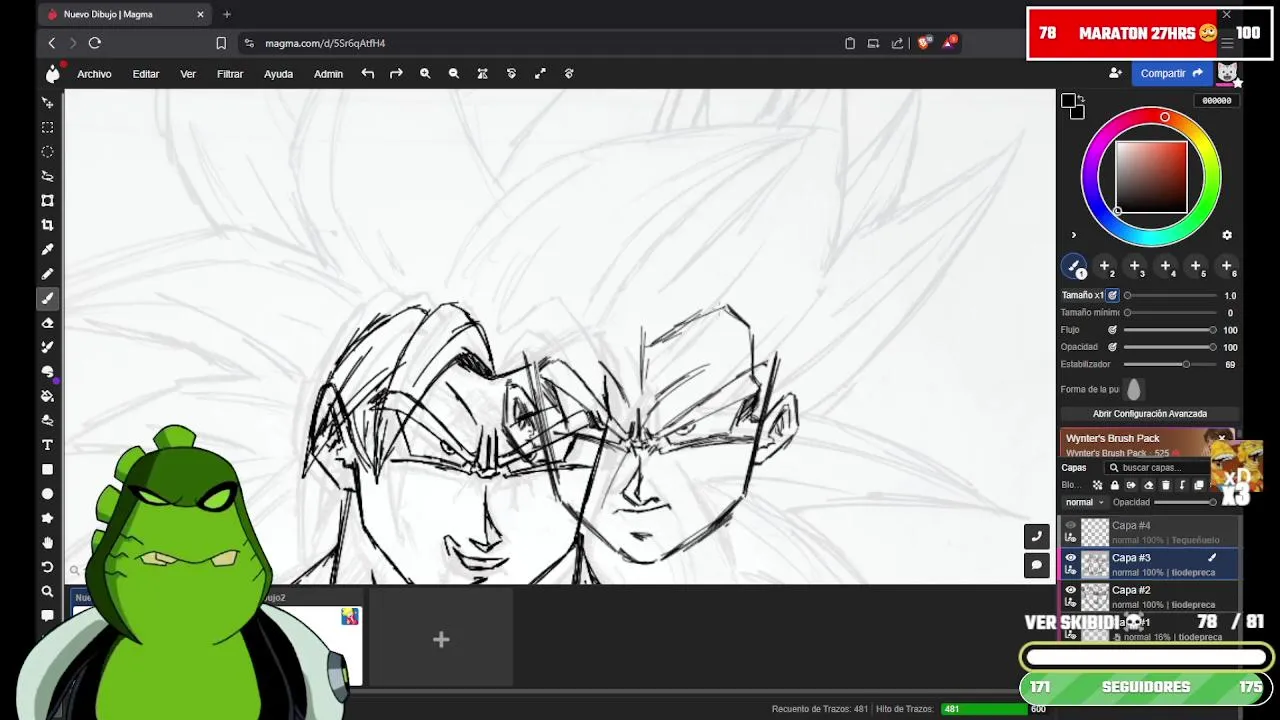Click the Redo arrow in top toolbar
Screen dimensions: 1280x720
[x=396, y=73]
